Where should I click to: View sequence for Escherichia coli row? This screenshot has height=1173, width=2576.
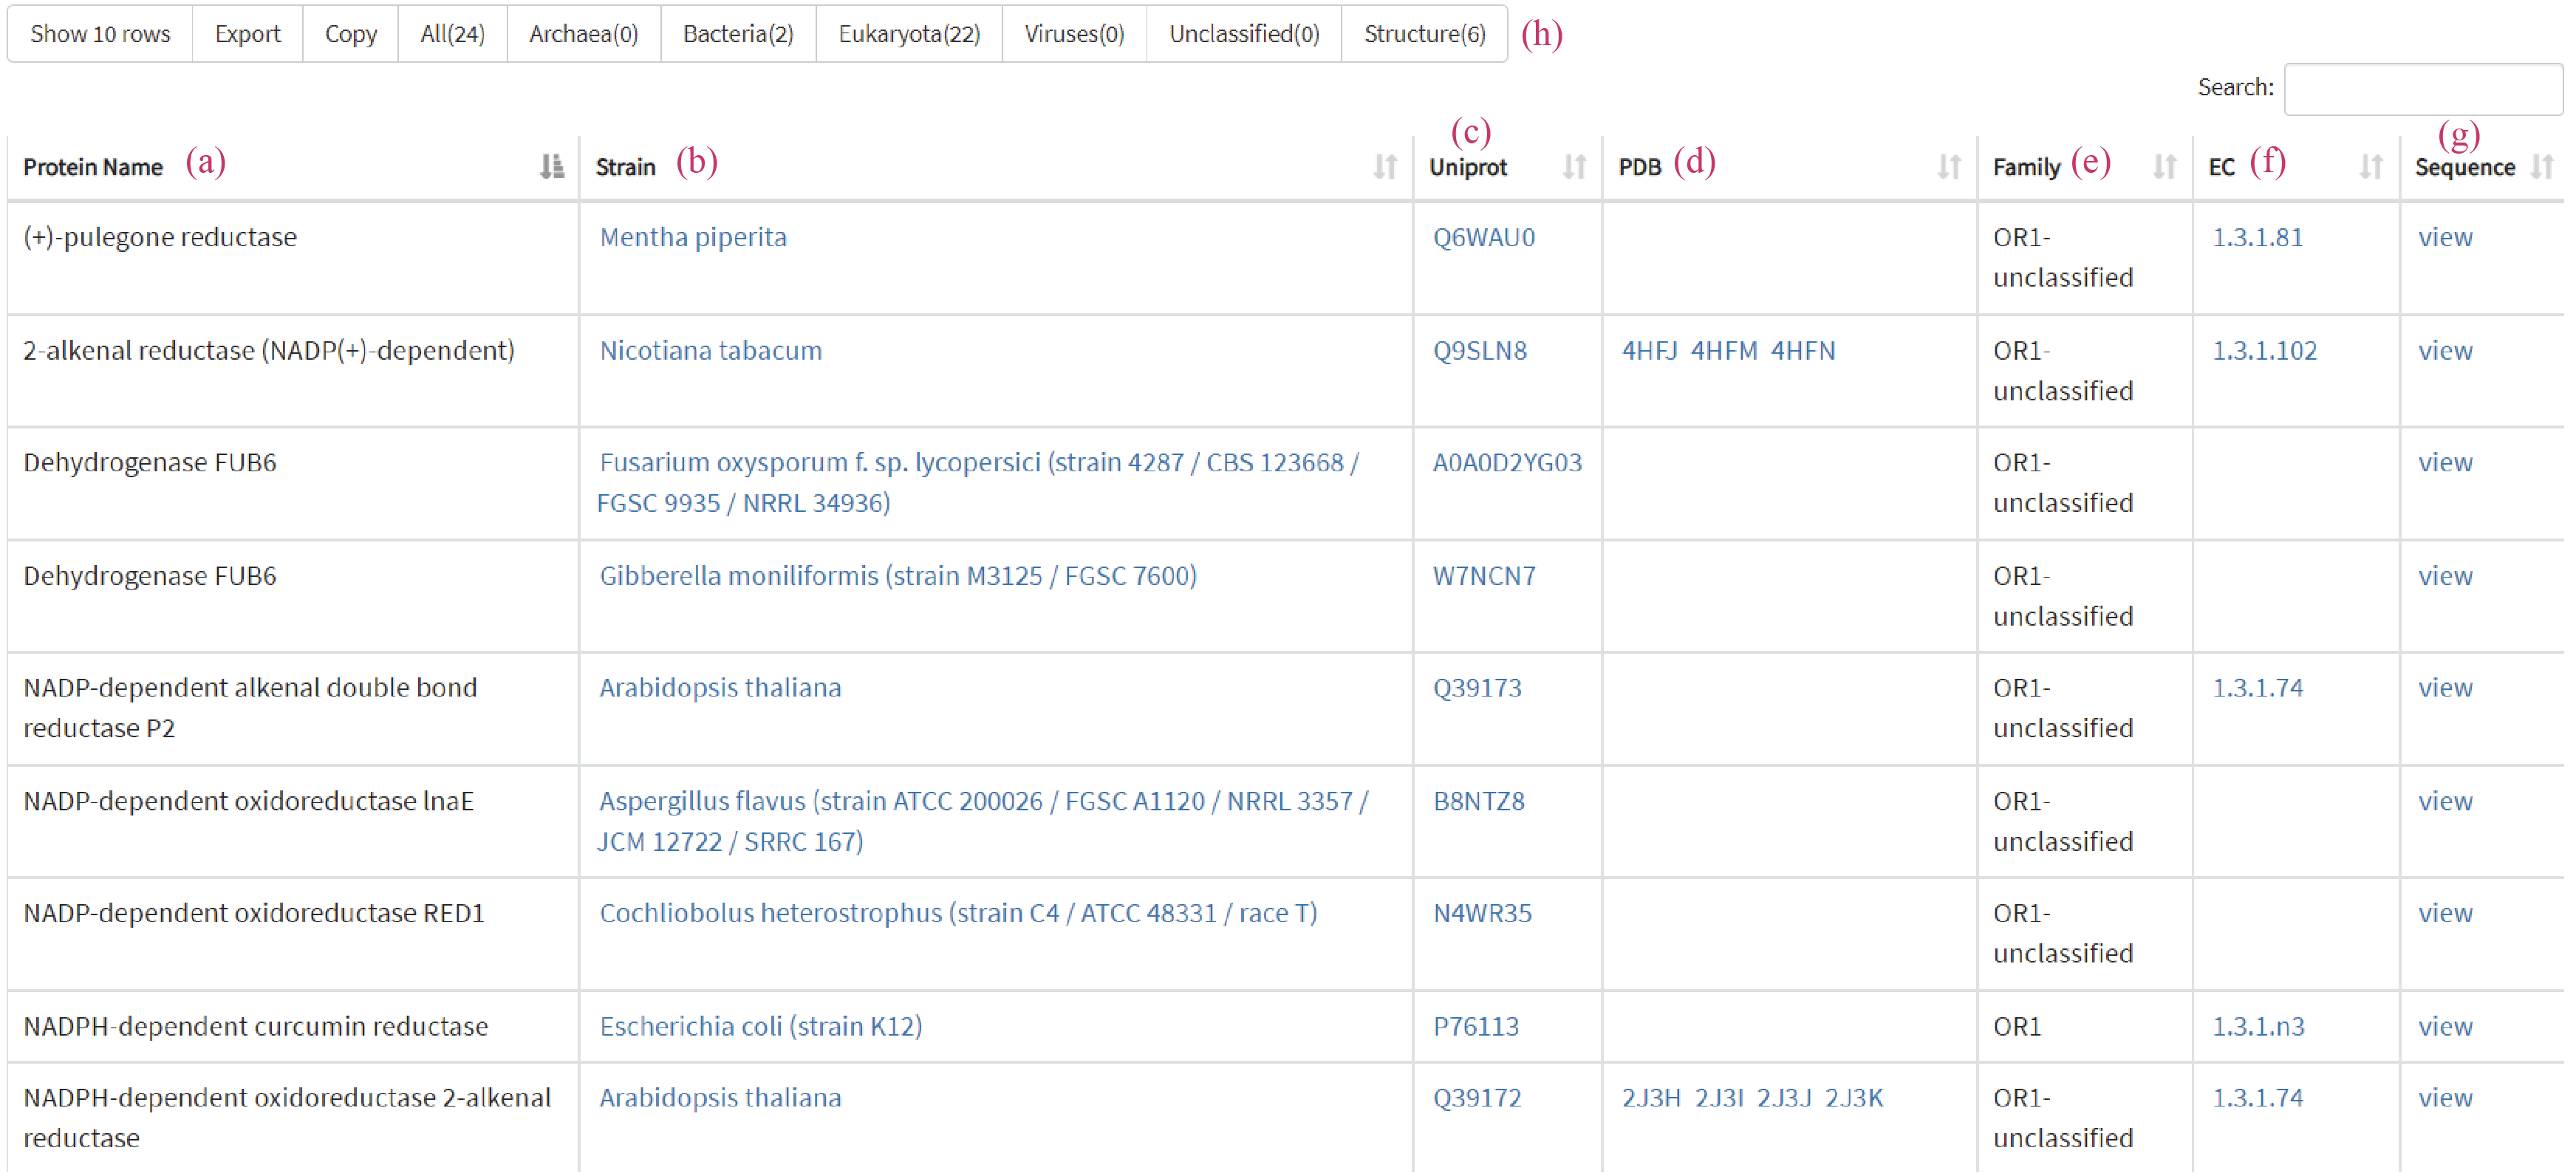coord(2444,1026)
